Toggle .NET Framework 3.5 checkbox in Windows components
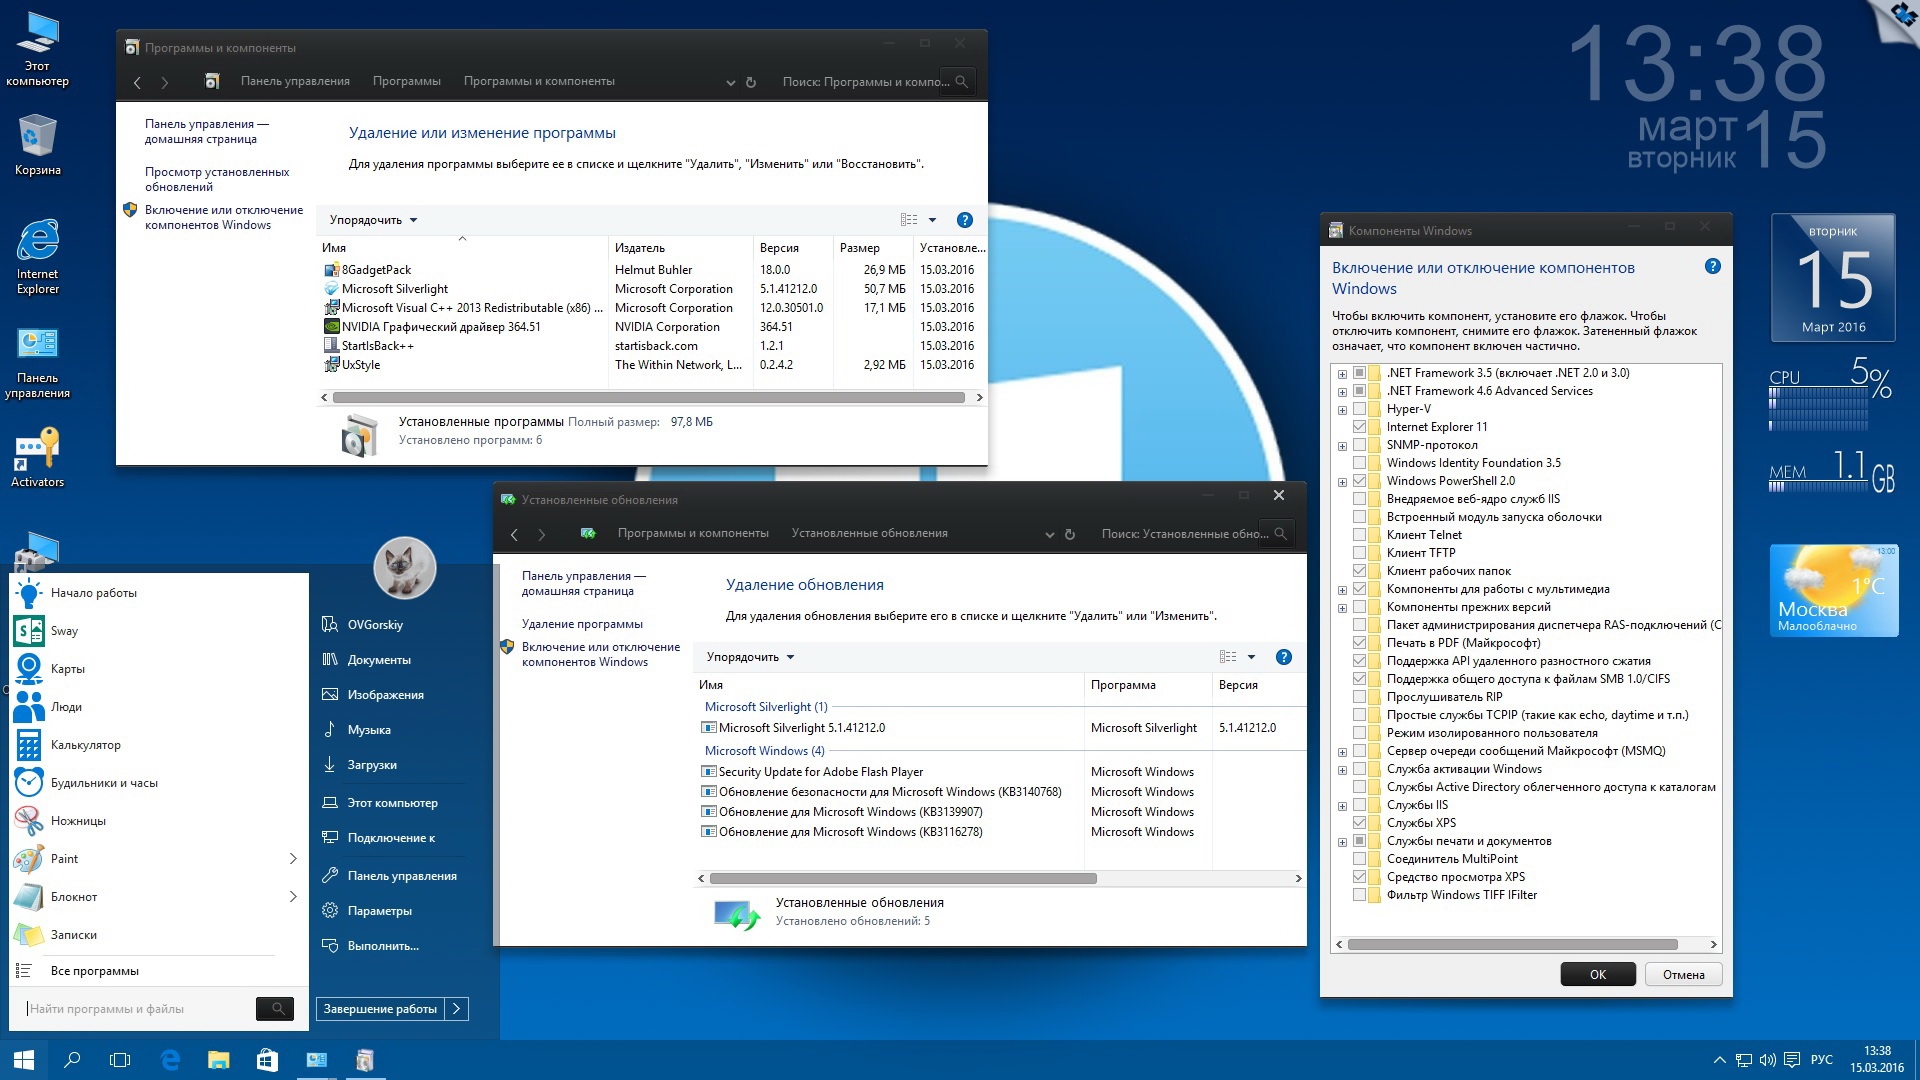1920x1080 pixels. tap(1358, 373)
